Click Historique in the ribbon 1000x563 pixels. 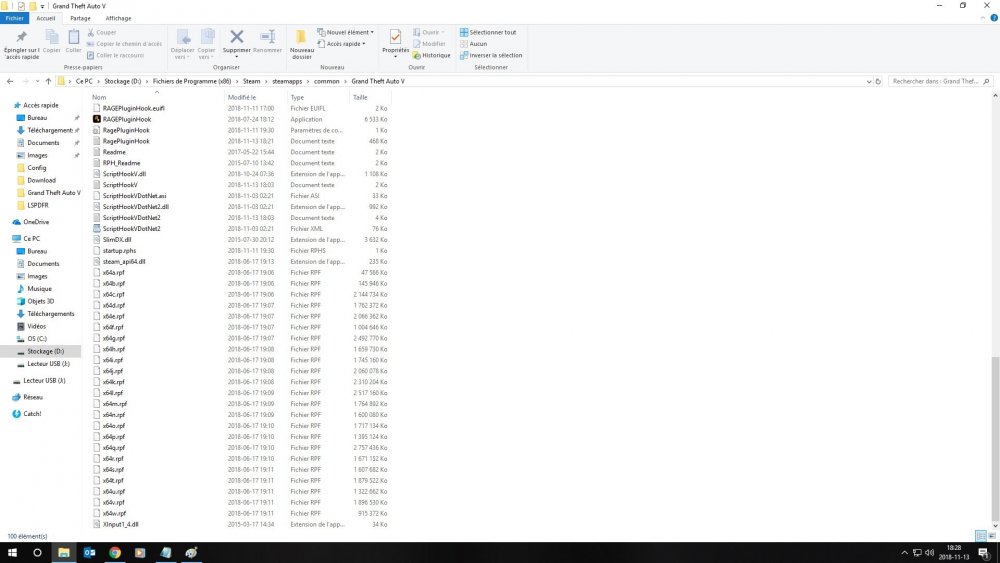click(x=431, y=55)
